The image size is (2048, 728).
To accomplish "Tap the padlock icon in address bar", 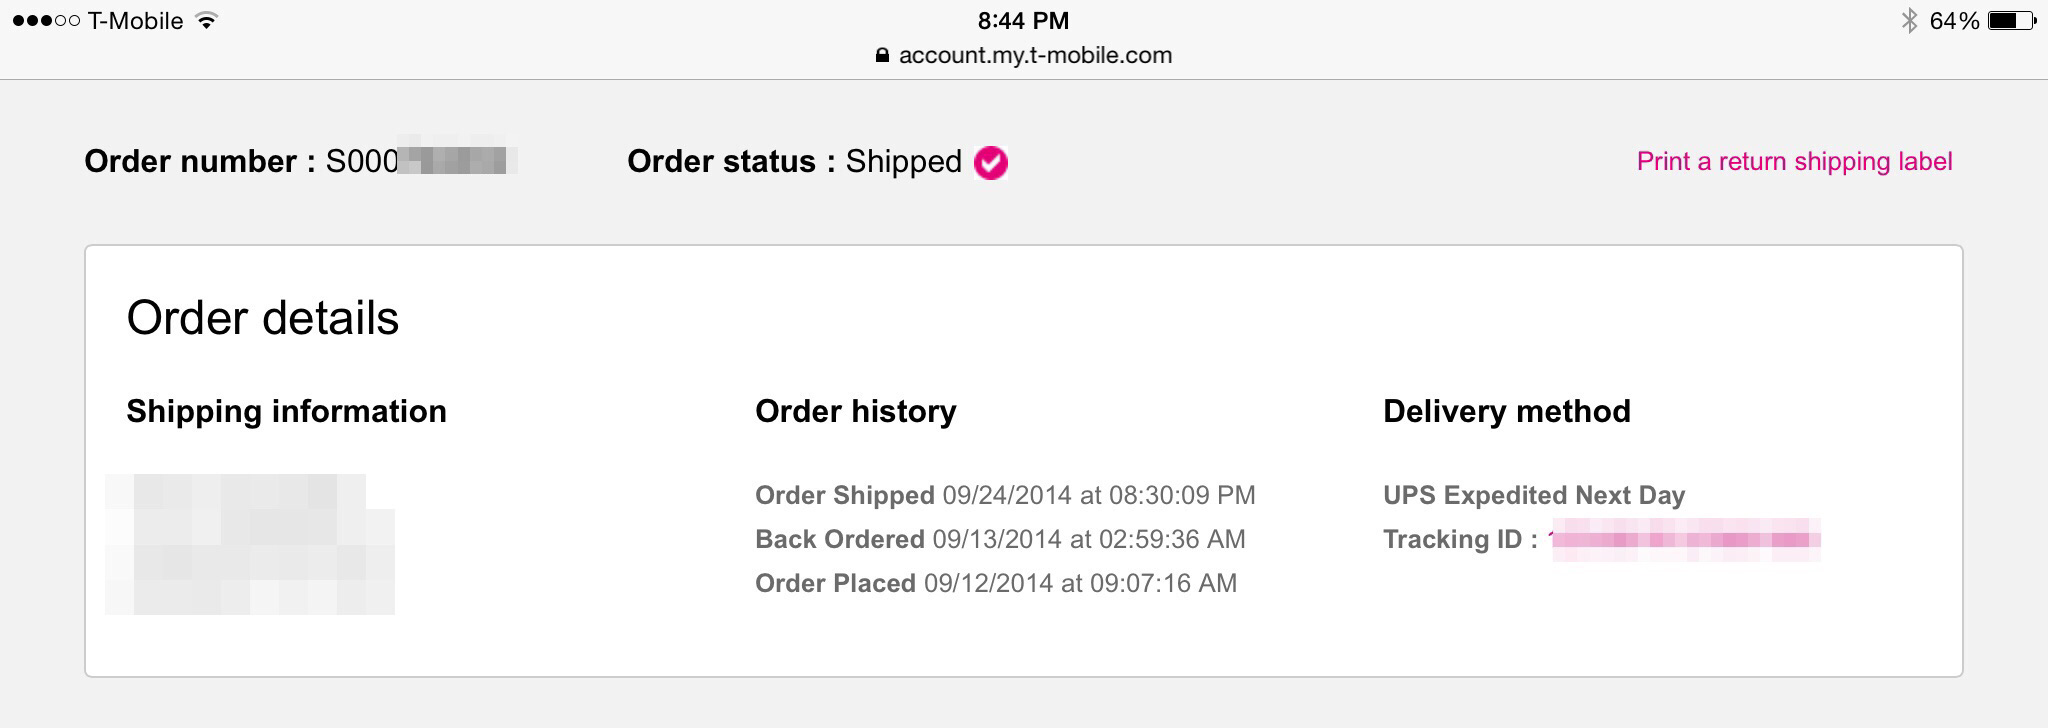I will [882, 56].
